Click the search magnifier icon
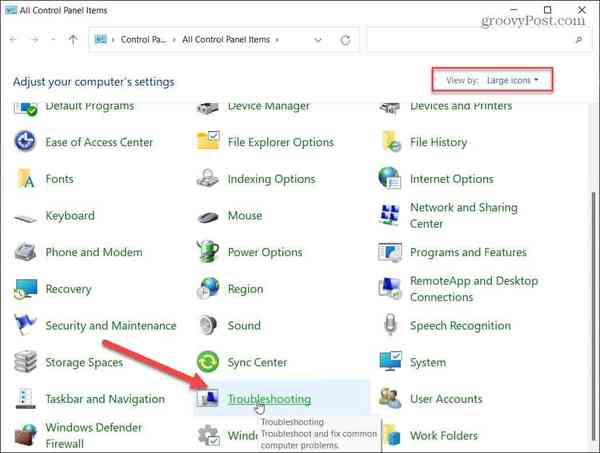The height and width of the screenshot is (453, 600). click(x=579, y=39)
